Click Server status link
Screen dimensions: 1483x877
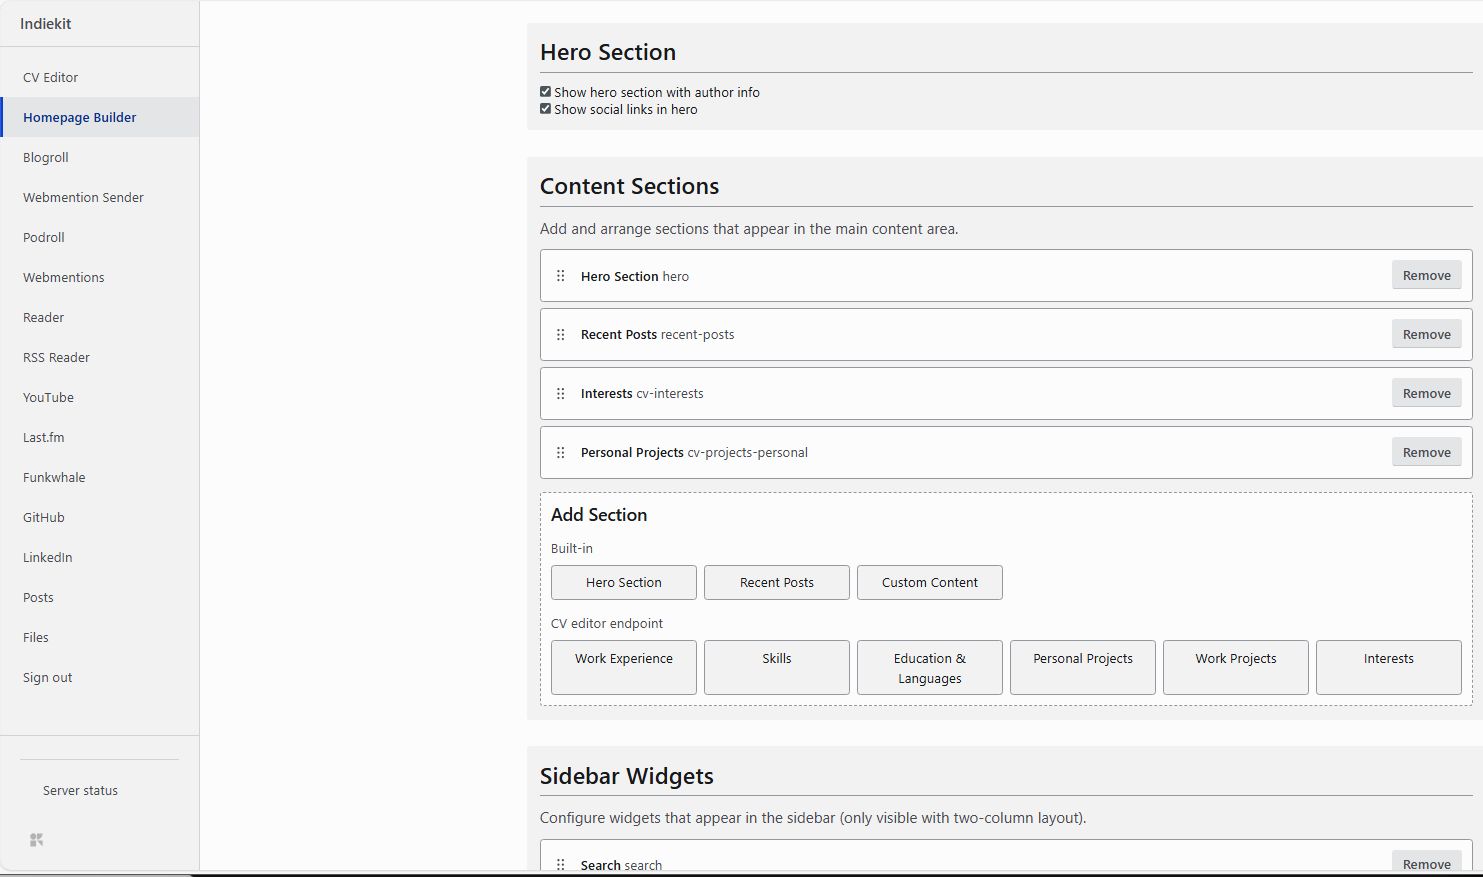pyautogui.click(x=80, y=790)
